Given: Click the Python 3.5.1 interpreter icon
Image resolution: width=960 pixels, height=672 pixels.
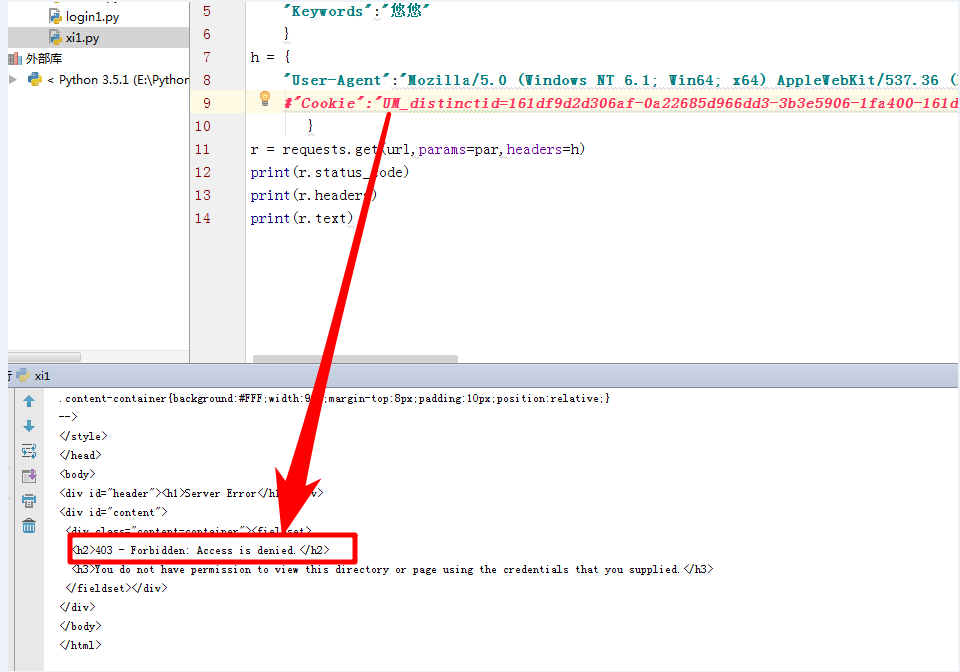Looking at the screenshot, I should click(x=35, y=80).
